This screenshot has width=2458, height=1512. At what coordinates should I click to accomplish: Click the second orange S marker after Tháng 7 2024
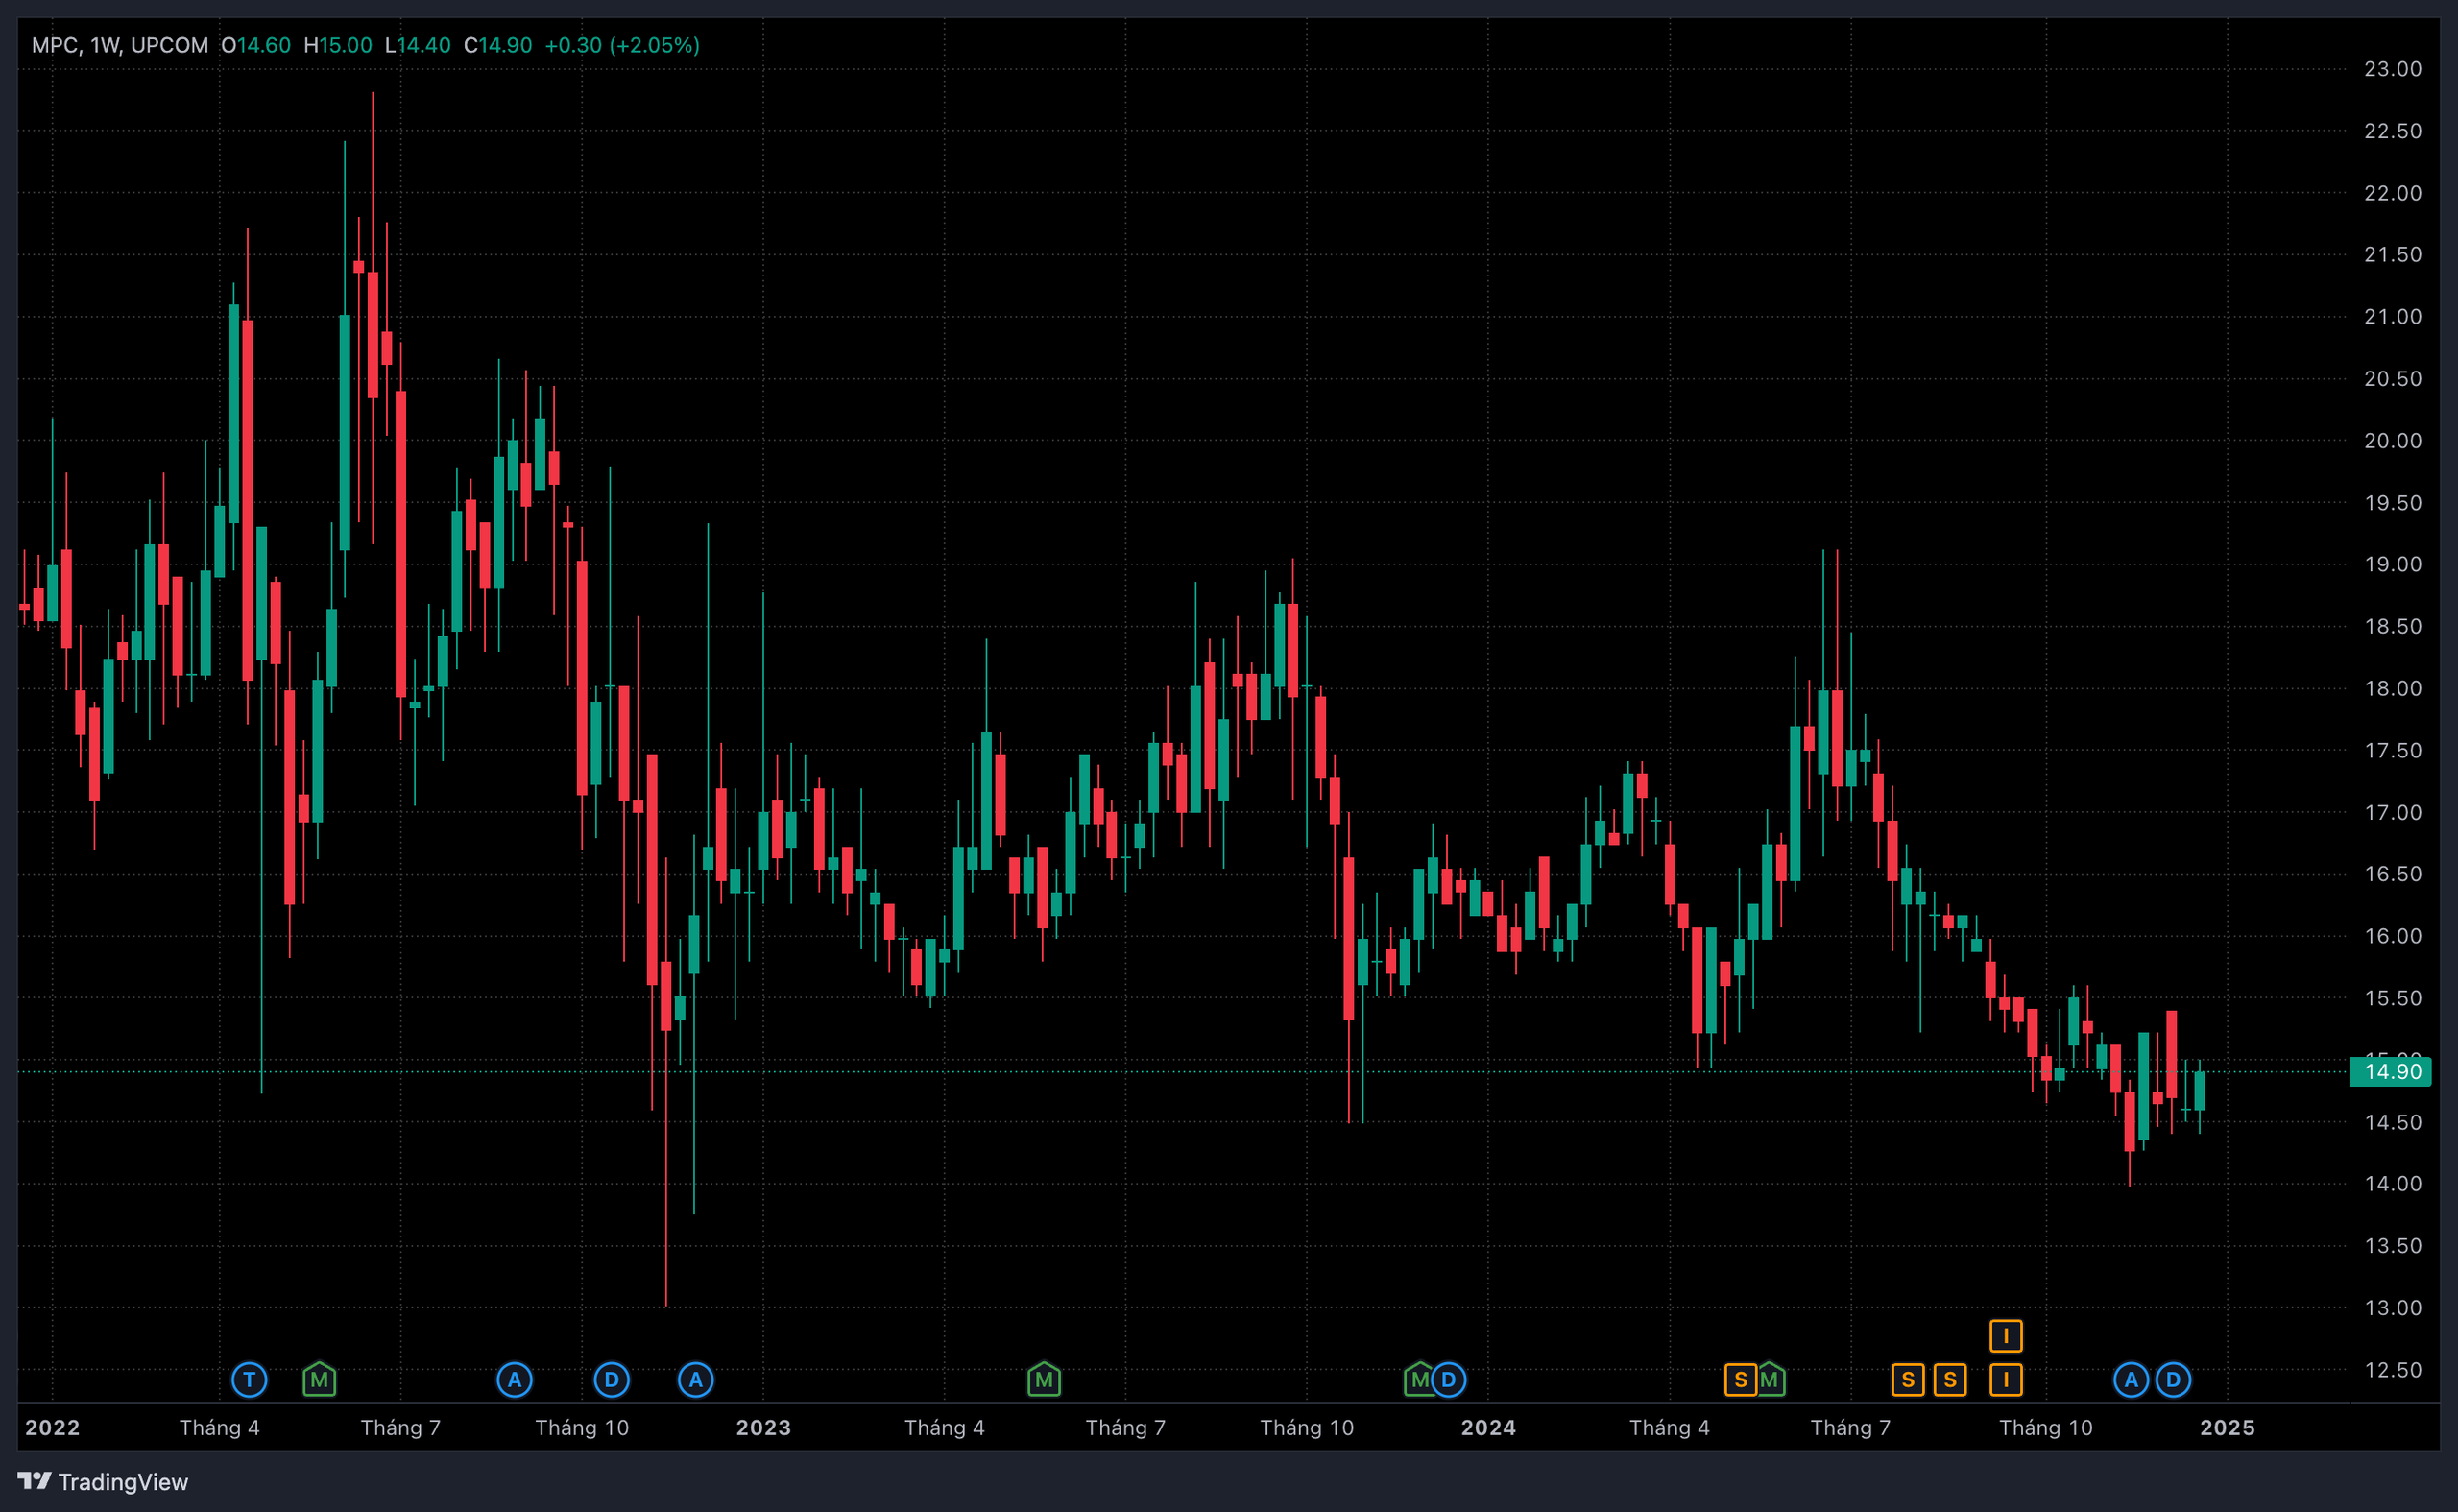(1950, 1380)
